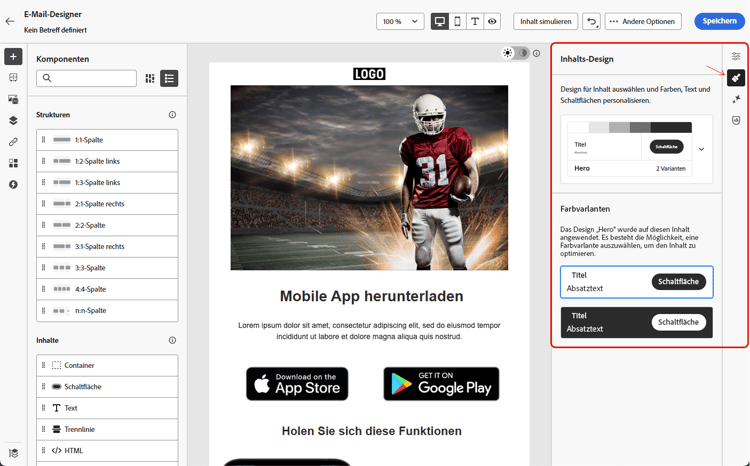Select the n:n-Spalte structure
The height and width of the screenshot is (466, 750).
(107, 311)
